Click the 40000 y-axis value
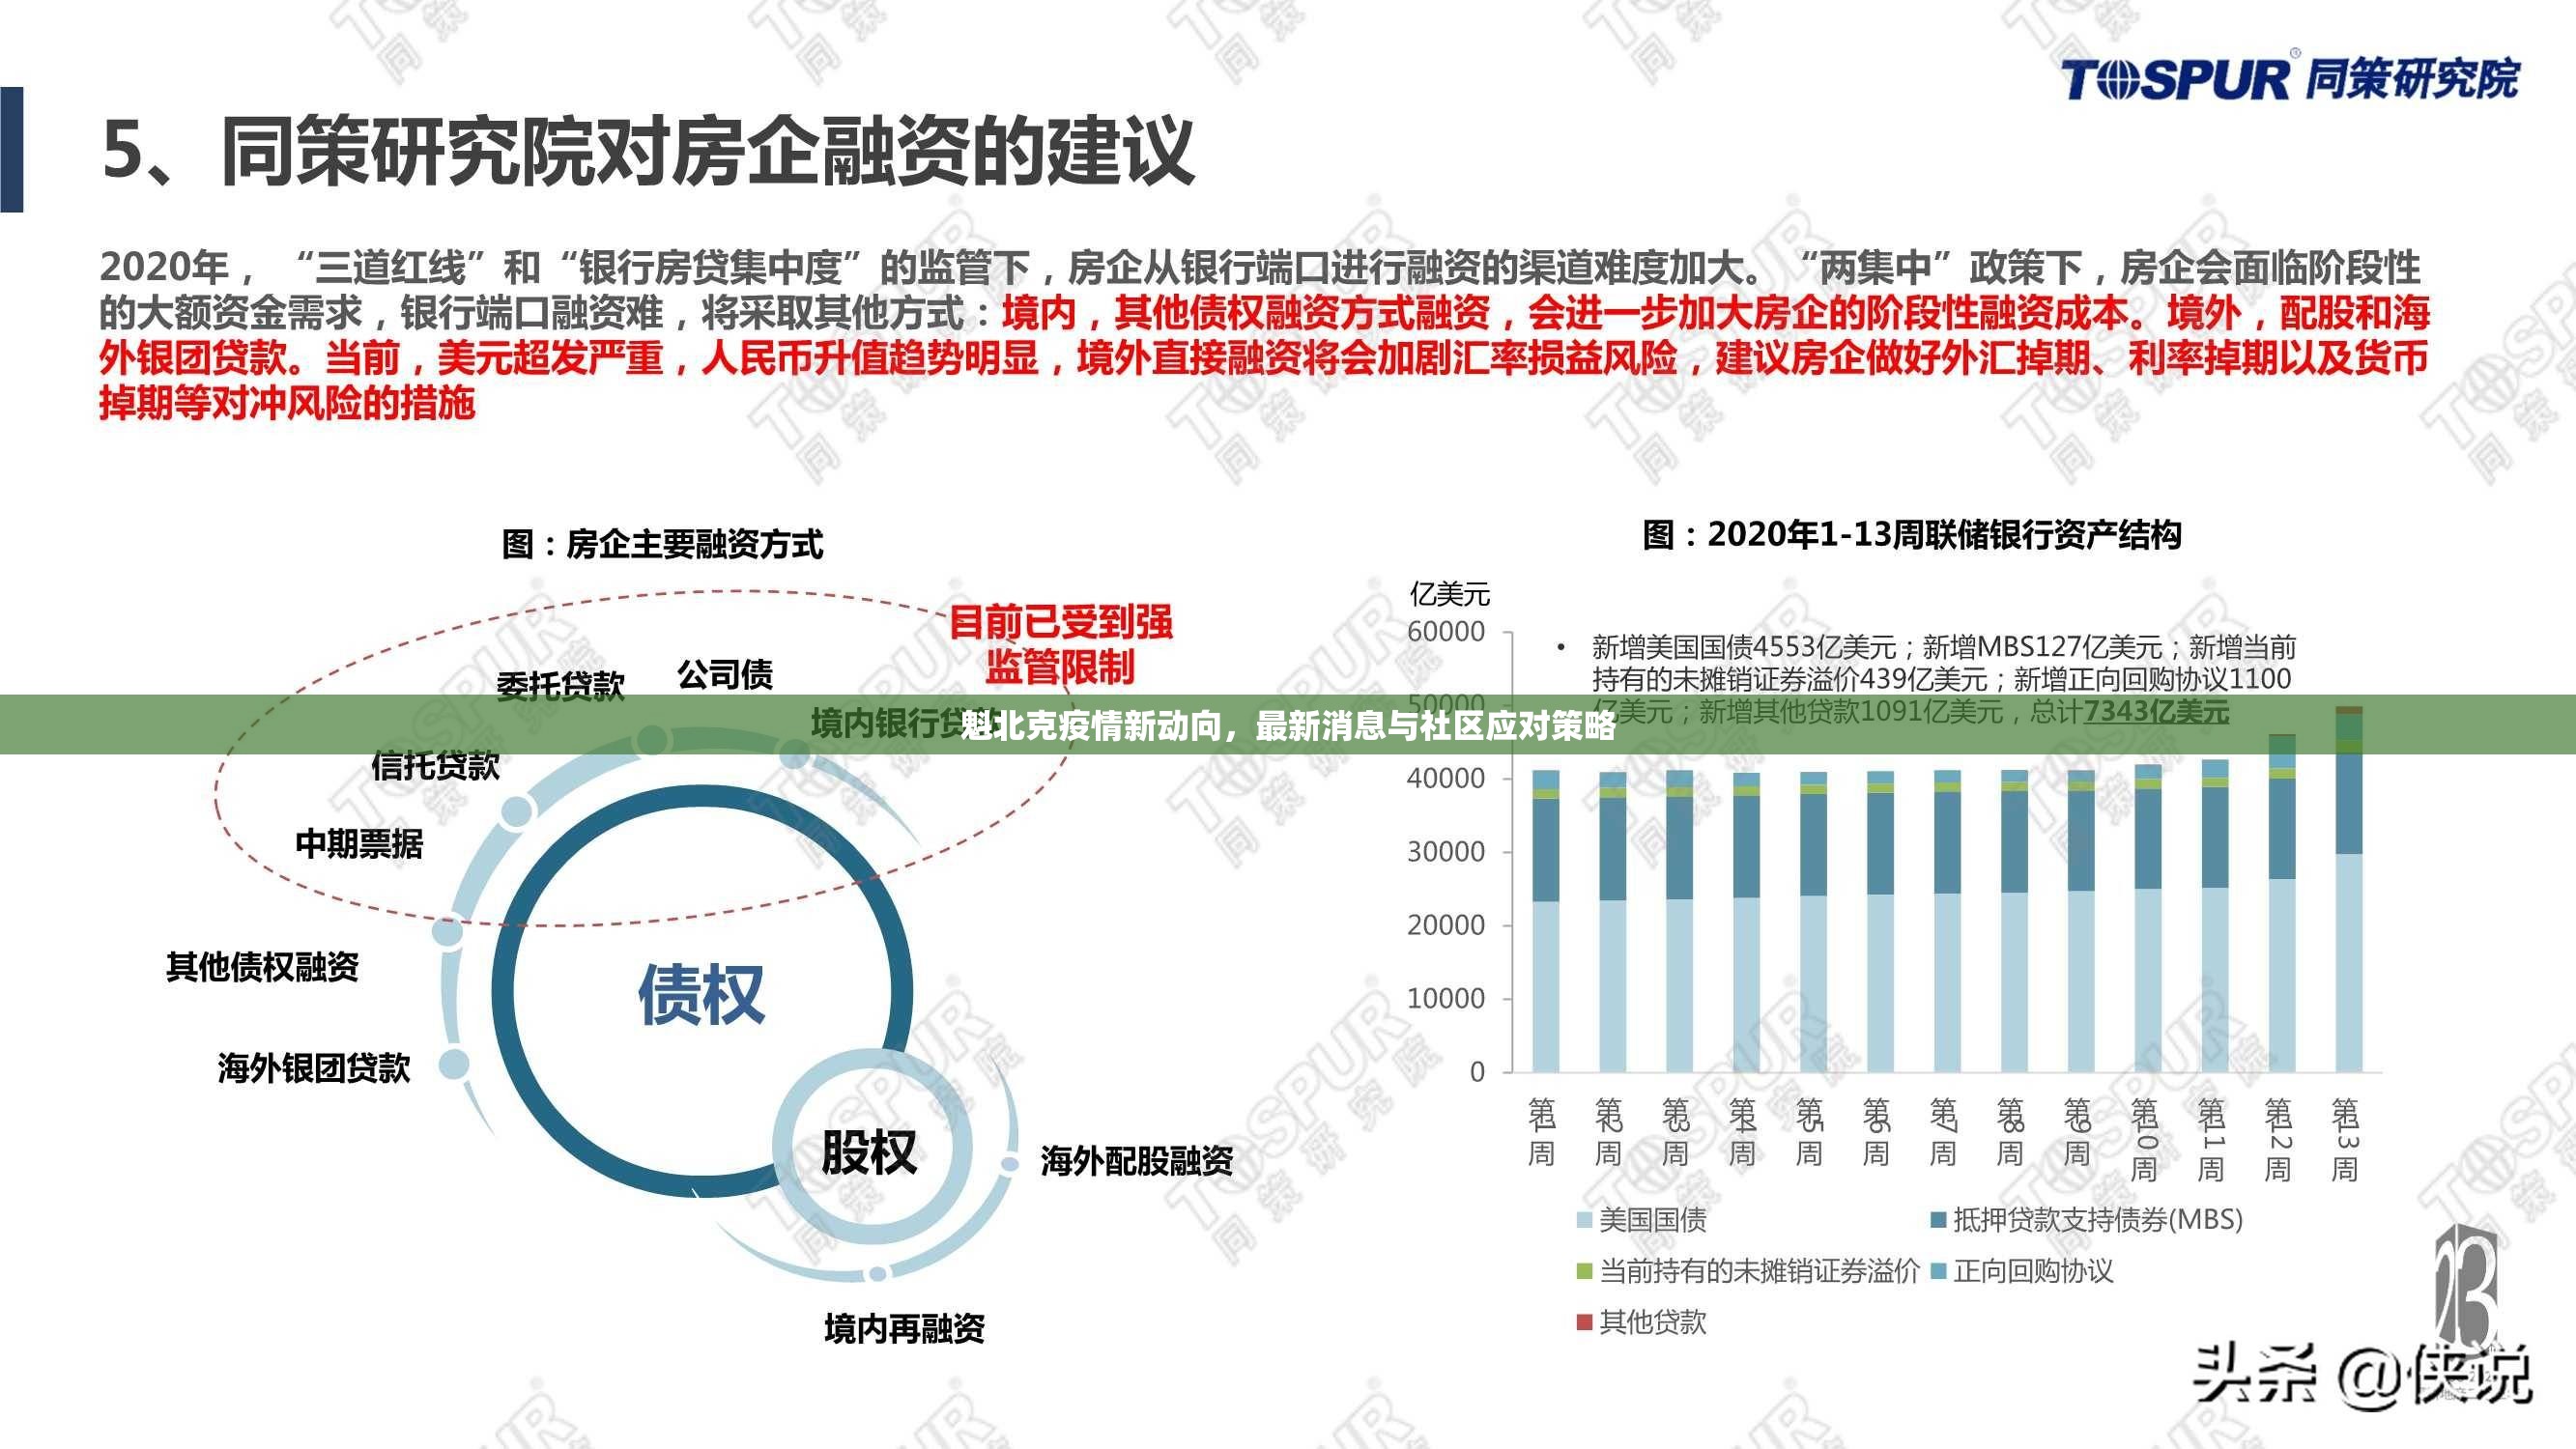The height and width of the screenshot is (1449, 2576). pyautogui.click(x=1446, y=778)
